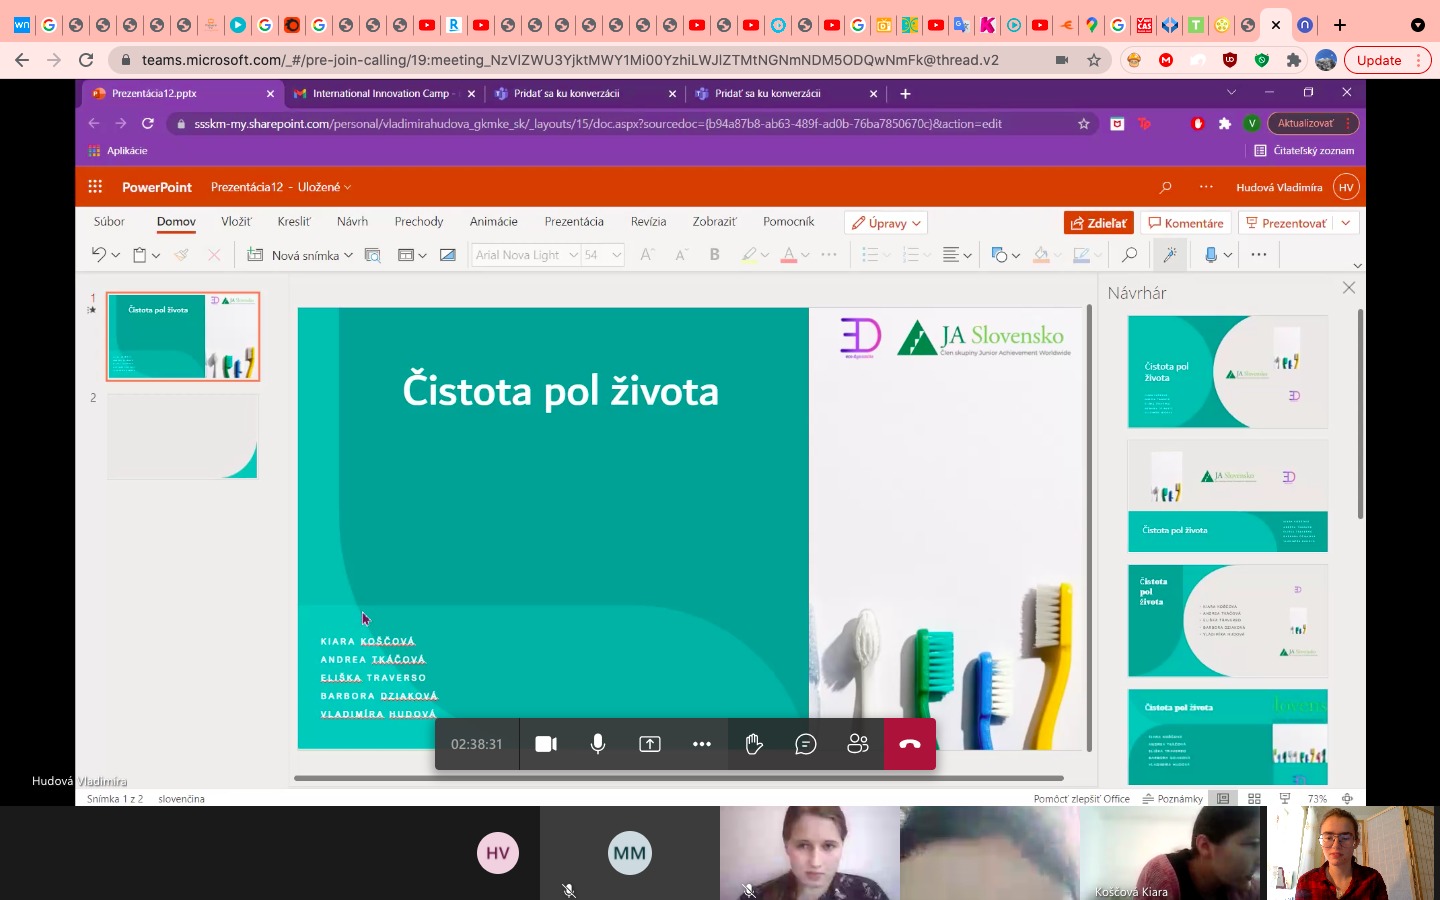The height and width of the screenshot is (900, 1440).
Task: Start presentation with Prezentovať
Action: tap(1285, 223)
